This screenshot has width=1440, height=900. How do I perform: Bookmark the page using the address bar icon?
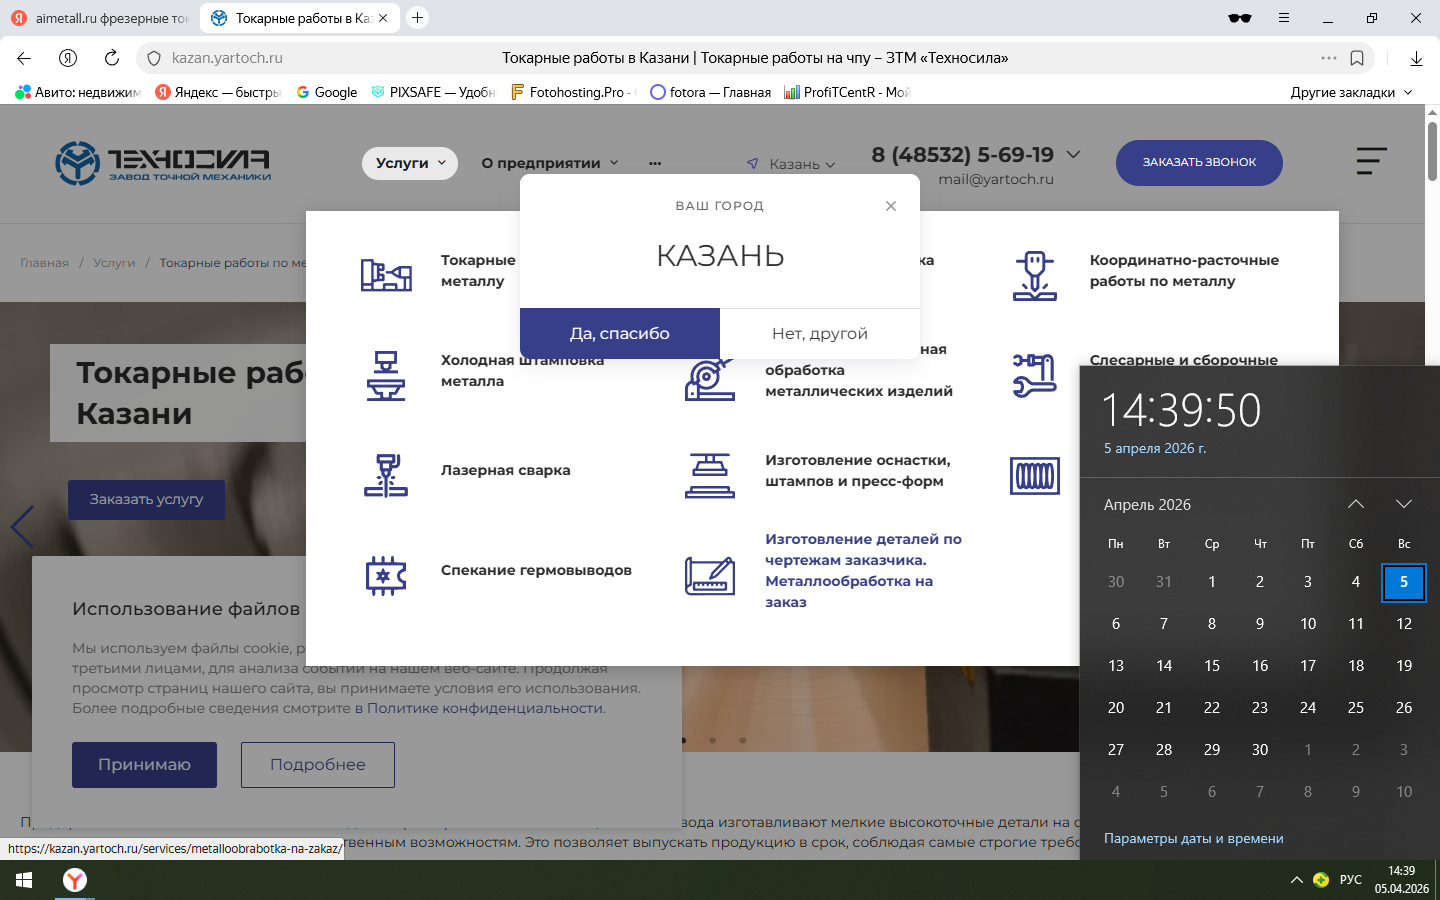(1357, 58)
